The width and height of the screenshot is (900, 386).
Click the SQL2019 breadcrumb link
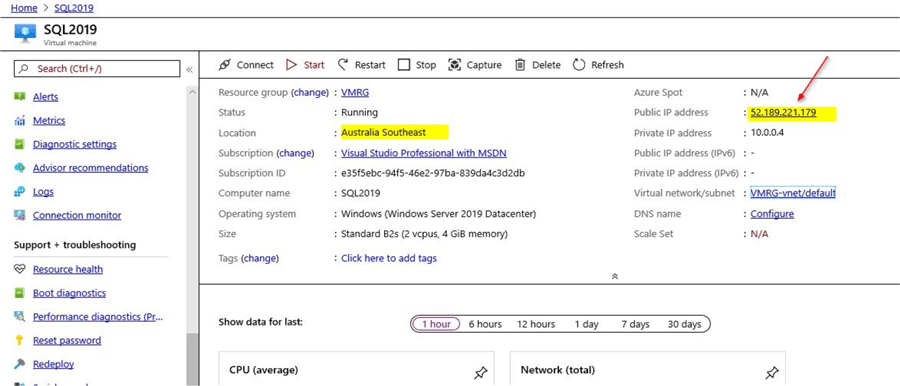74,8
